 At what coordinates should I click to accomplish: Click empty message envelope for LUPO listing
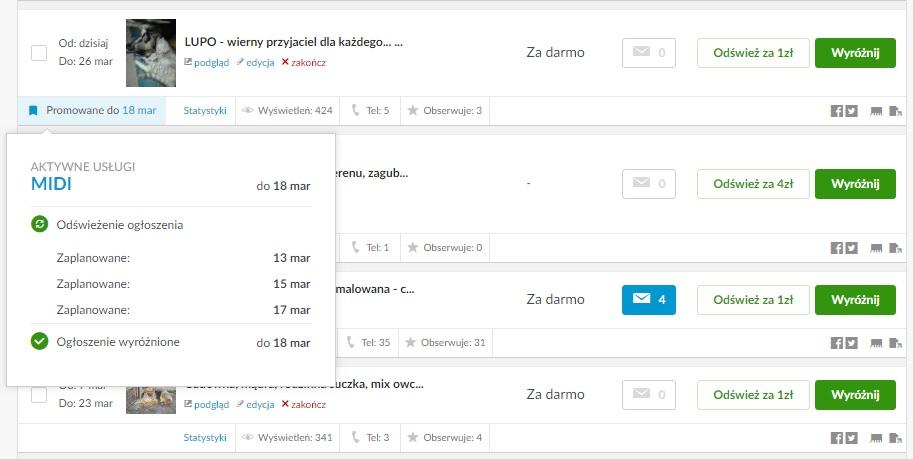point(649,52)
